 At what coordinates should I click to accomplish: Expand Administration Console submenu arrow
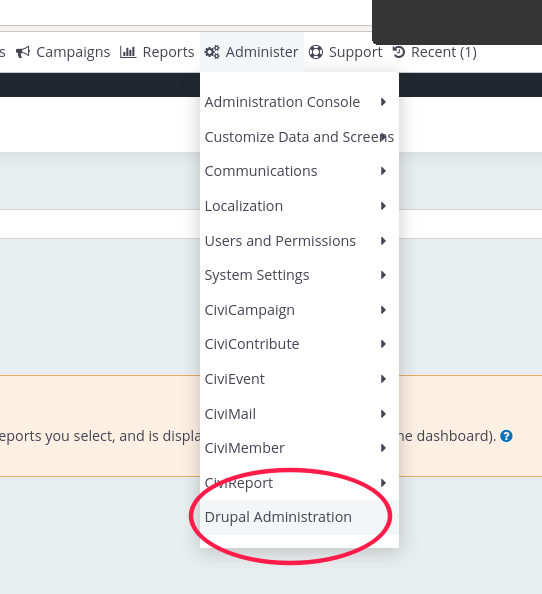383,102
